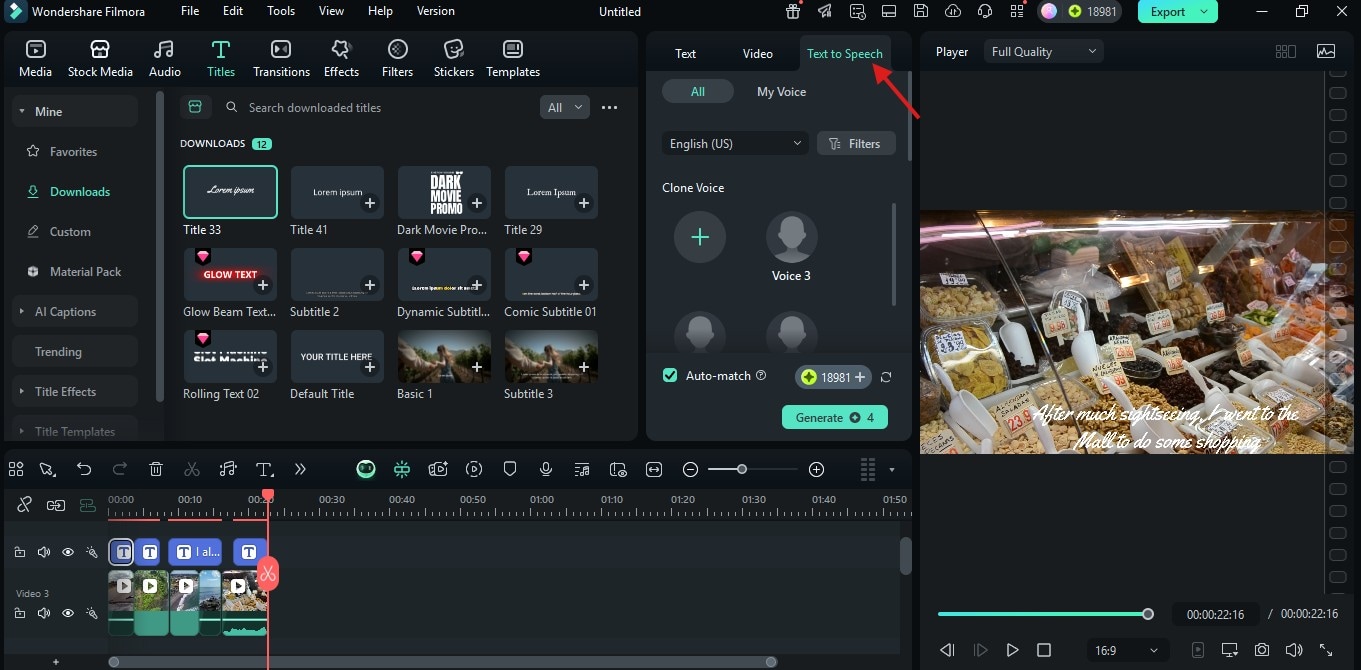Image resolution: width=1361 pixels, height=670 pixels.
Task: Open the Tools menu
Action: (281, 11)
